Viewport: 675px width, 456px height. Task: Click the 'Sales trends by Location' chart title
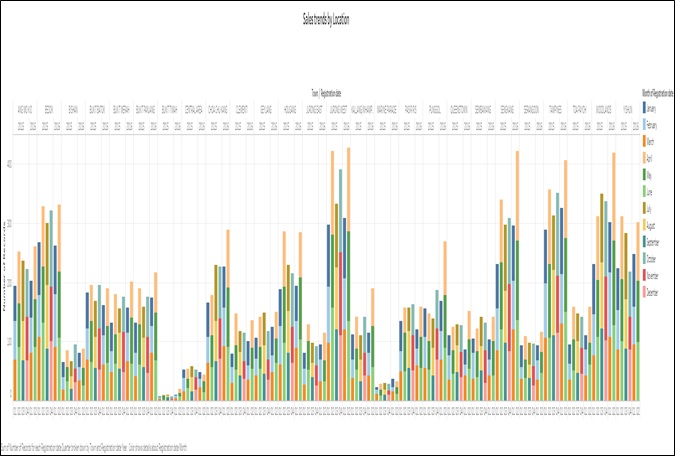click(326, 20)
